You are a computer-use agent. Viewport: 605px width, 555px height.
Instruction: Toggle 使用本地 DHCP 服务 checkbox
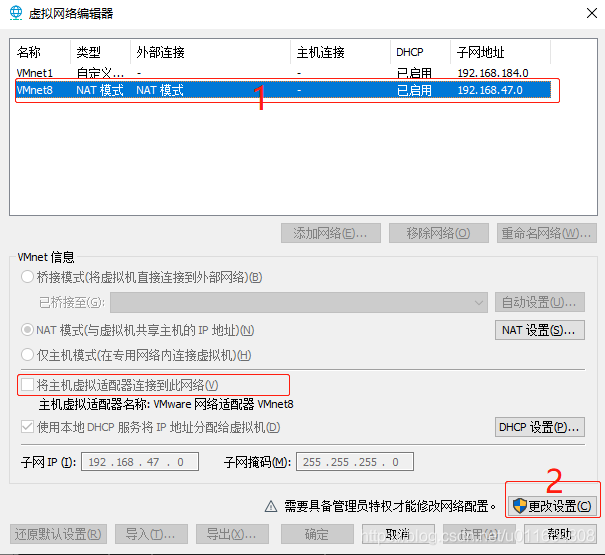[x=27, y=427]
